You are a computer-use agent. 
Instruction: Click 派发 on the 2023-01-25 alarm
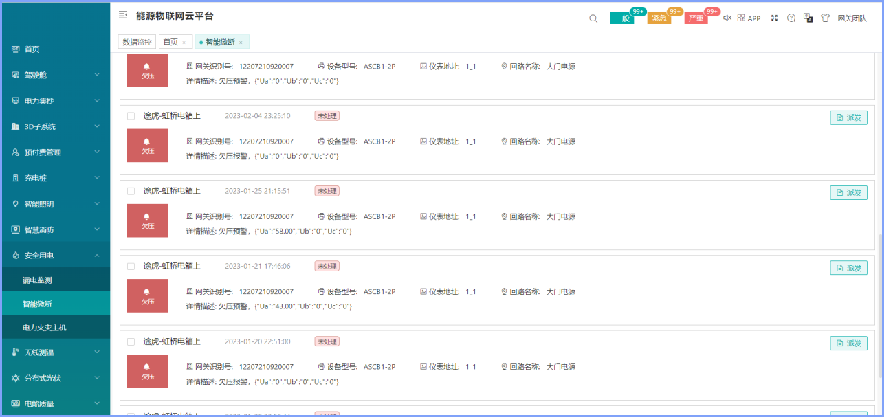[848, 193]
